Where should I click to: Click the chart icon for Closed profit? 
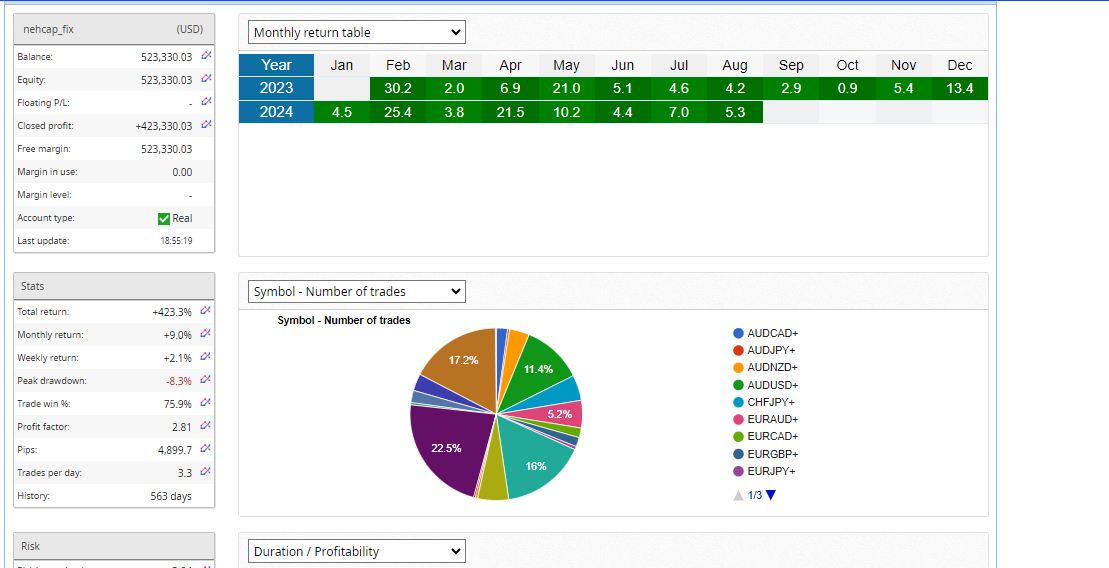[206, 126]
